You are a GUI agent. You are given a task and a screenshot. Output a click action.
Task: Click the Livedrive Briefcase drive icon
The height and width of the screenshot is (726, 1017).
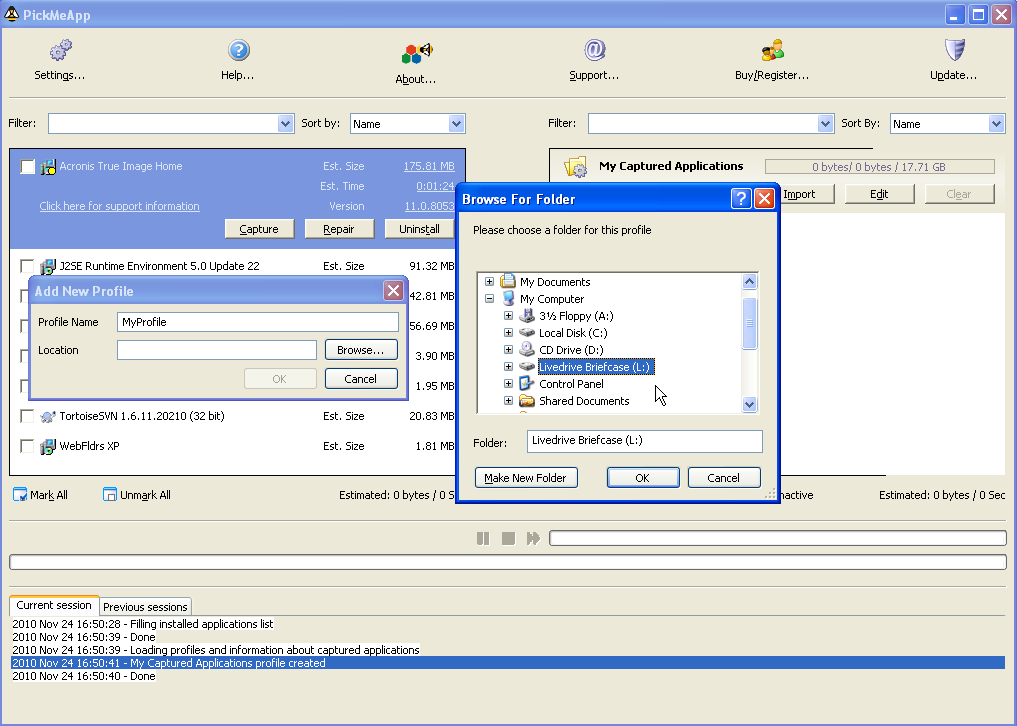(x=527, y=367)
